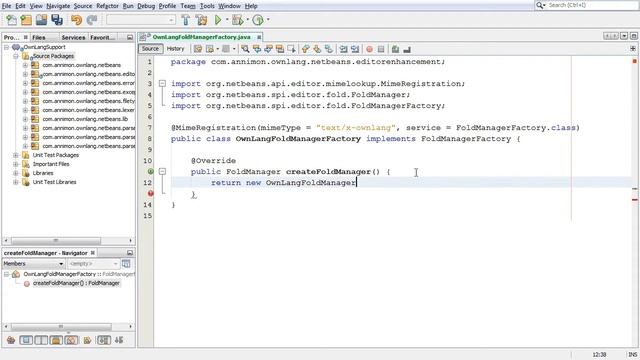Click the New Project toolbar icon
This screenshot has width=640, height=360.
coord(26,20)
